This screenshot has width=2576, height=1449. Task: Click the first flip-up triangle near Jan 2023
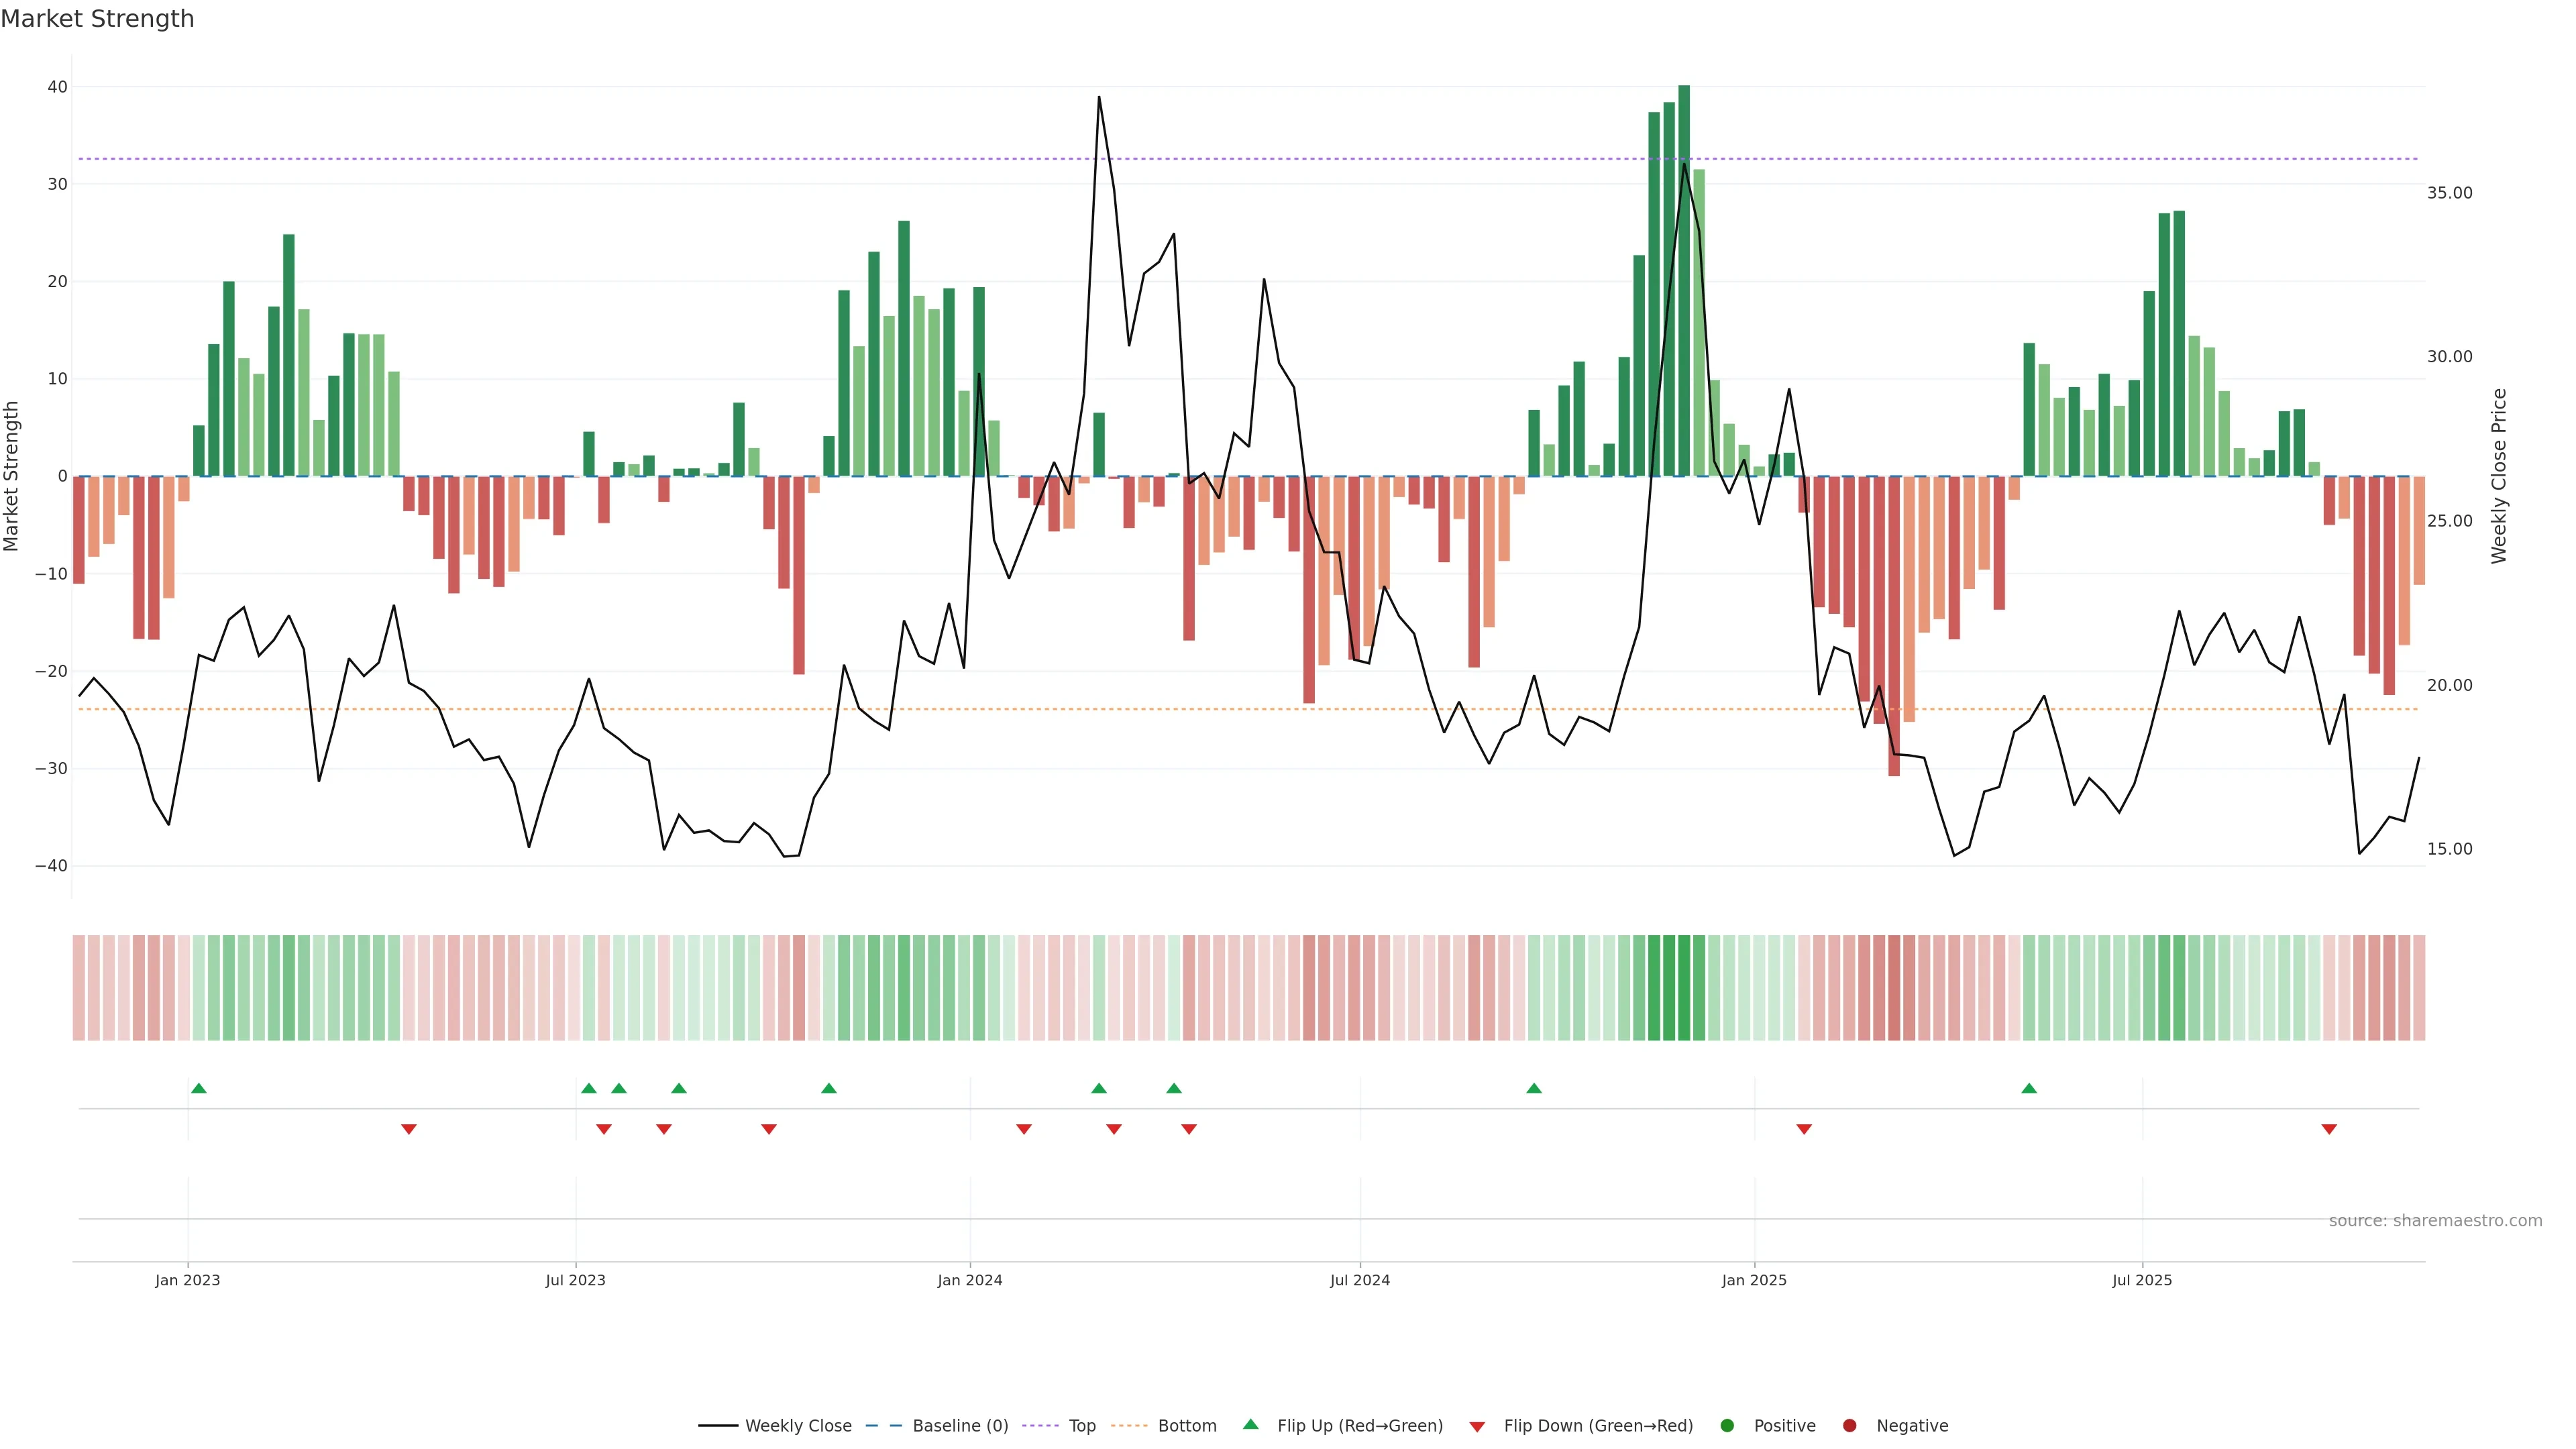(199, 1088)
